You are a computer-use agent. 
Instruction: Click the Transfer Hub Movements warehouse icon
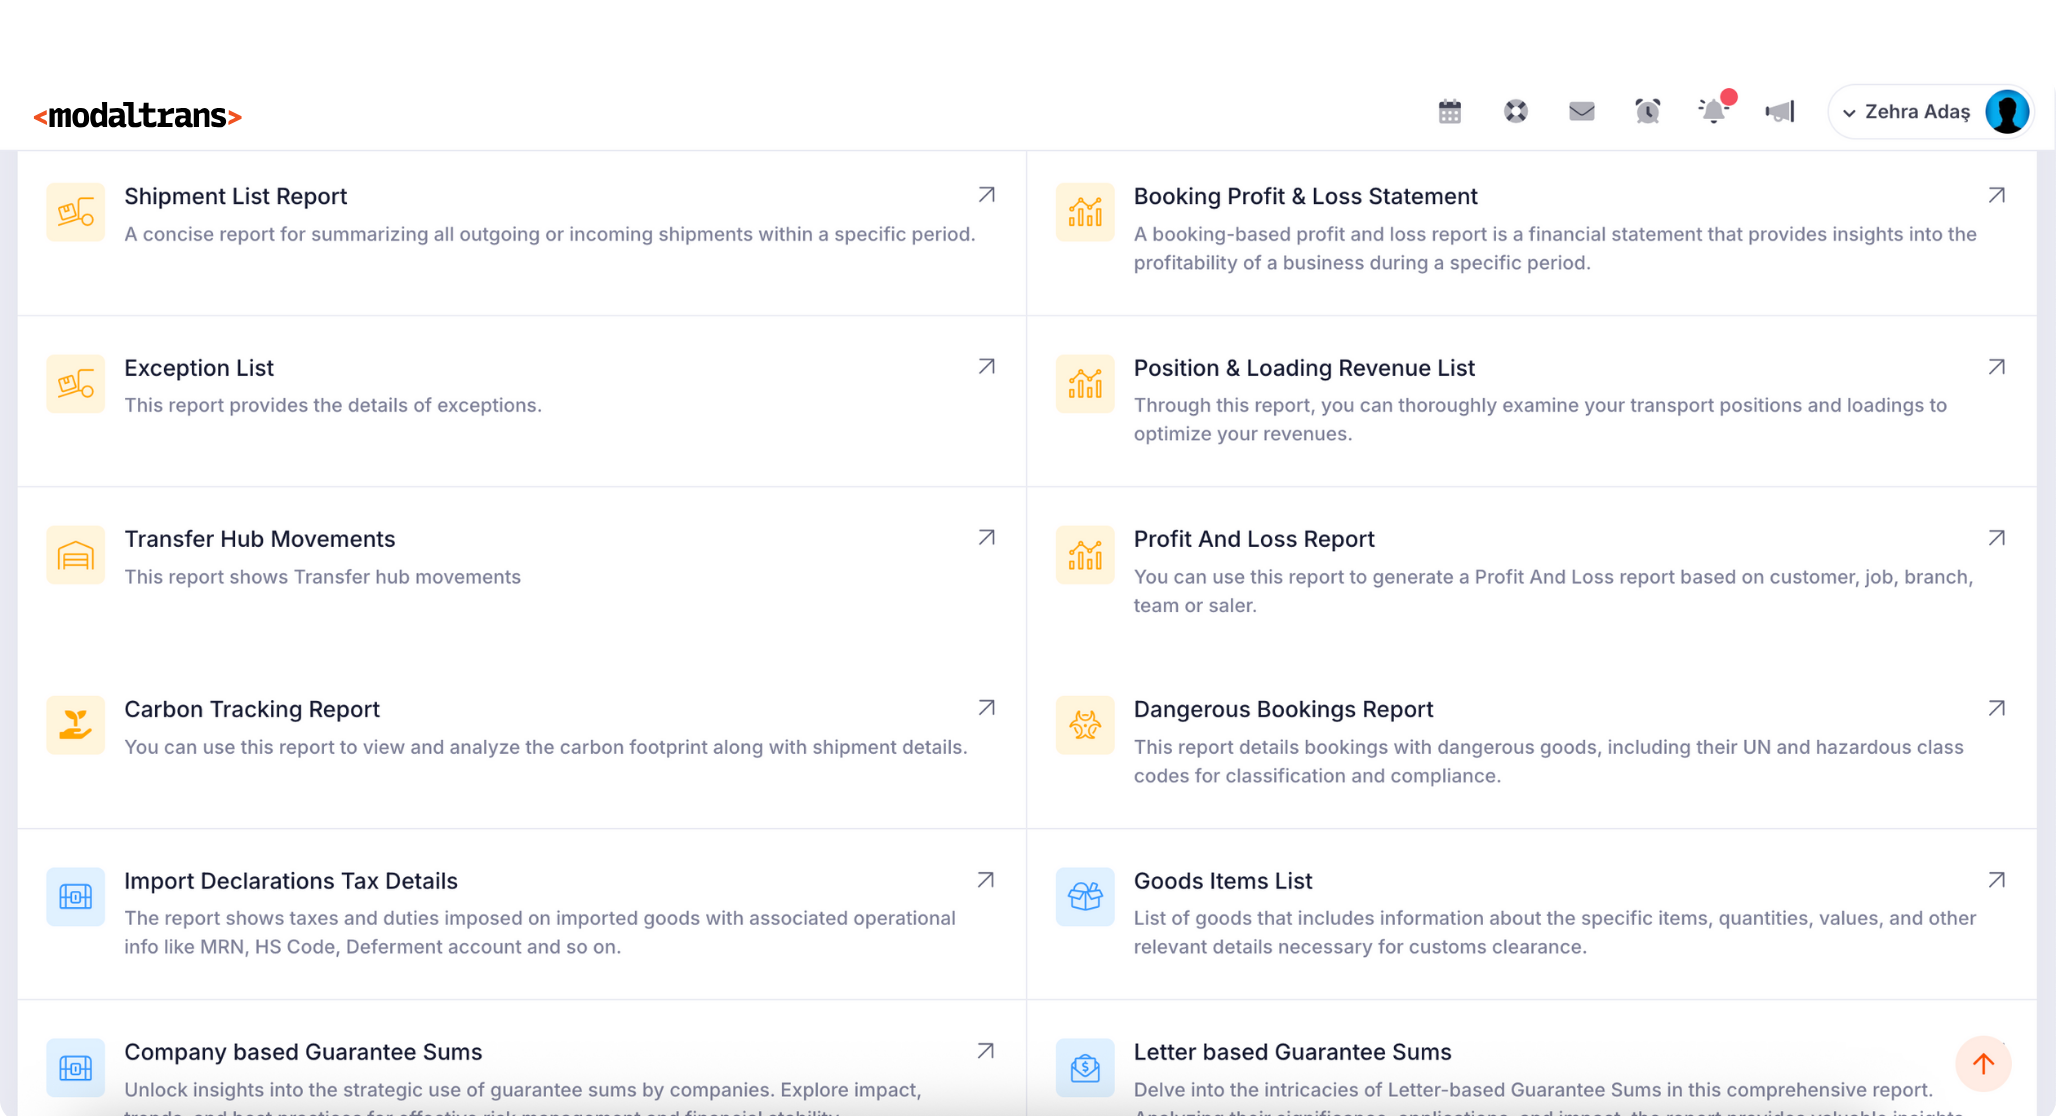click(75, 554)
